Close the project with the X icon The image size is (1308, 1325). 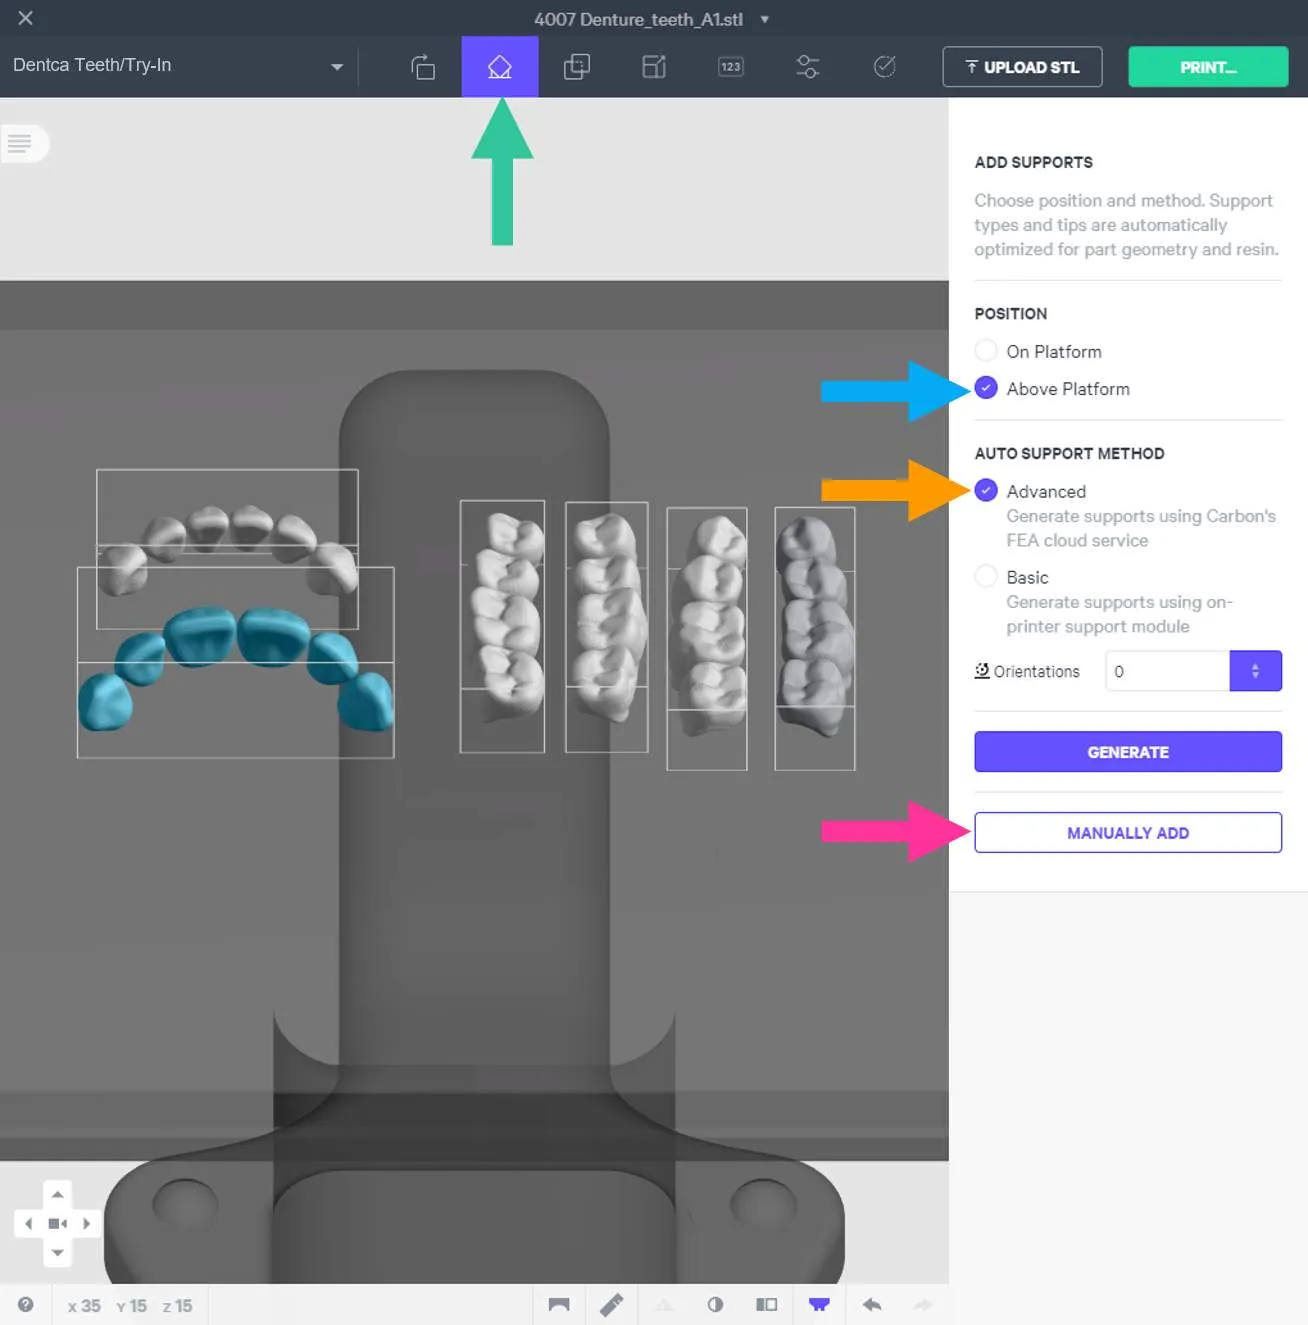26,18
